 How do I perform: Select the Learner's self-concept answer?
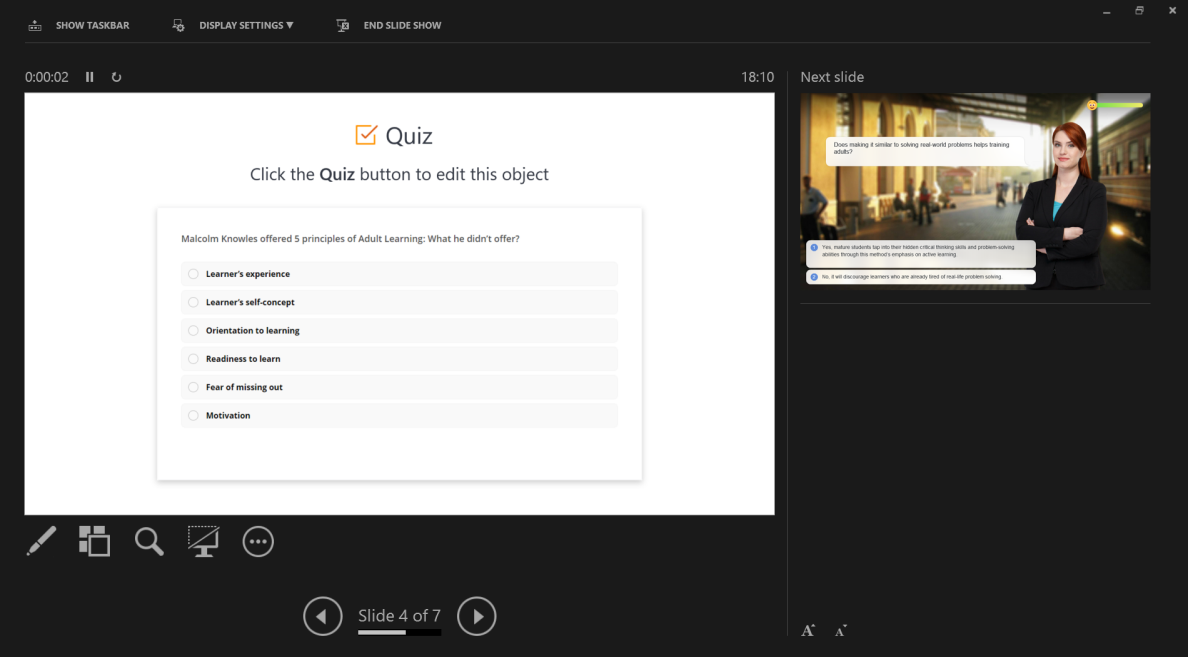[399, 302]
